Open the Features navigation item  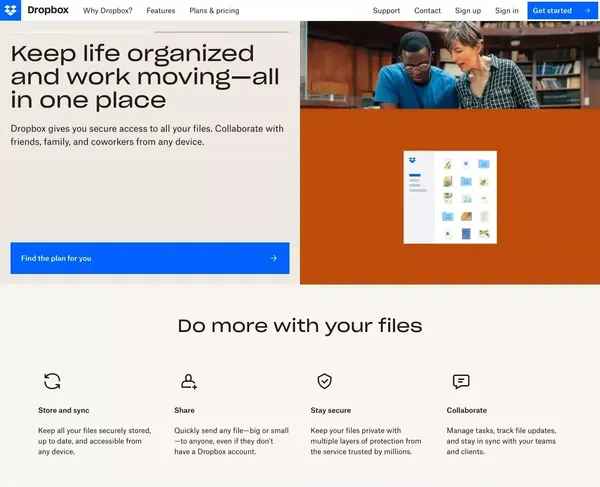click(161, 11)
